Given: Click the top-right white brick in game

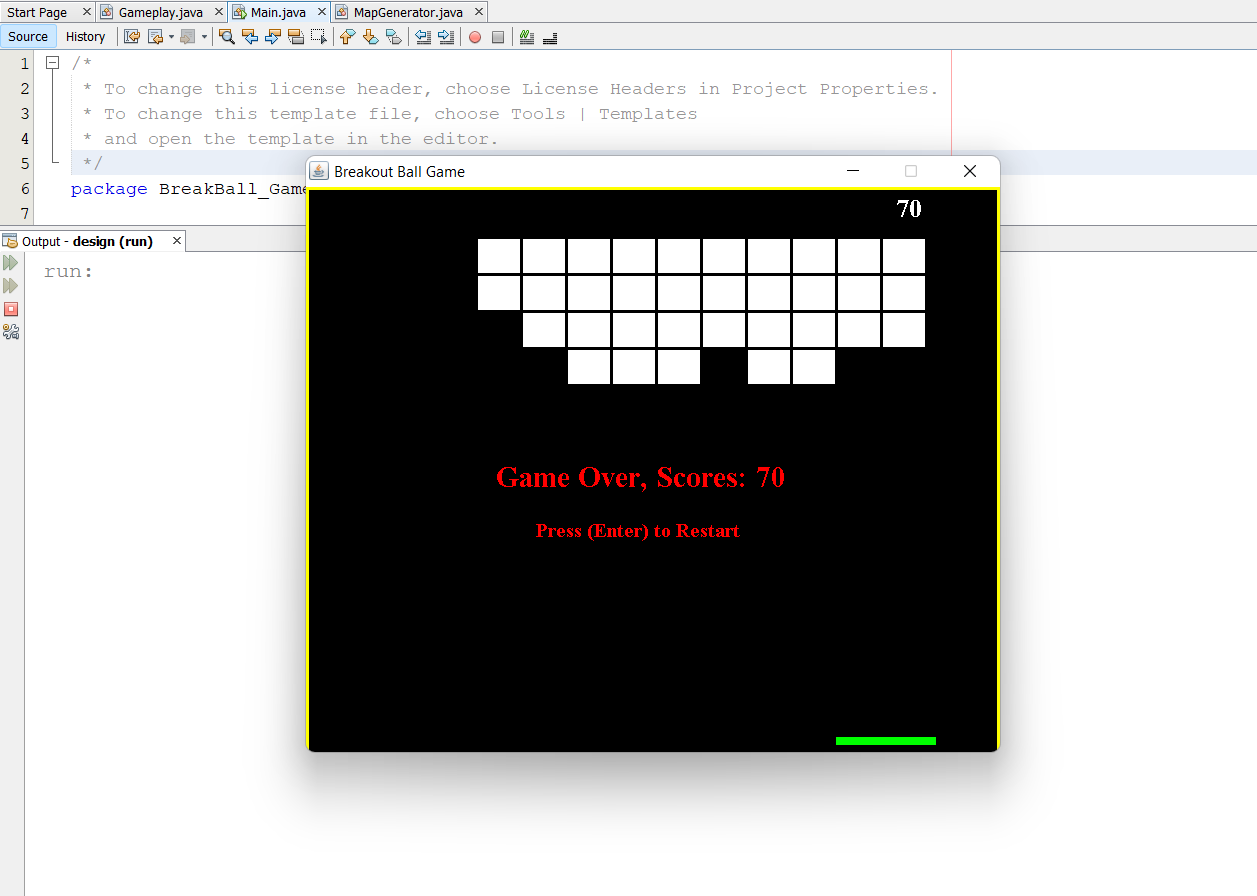Looking at the screenshot, I should coord(904,256).
